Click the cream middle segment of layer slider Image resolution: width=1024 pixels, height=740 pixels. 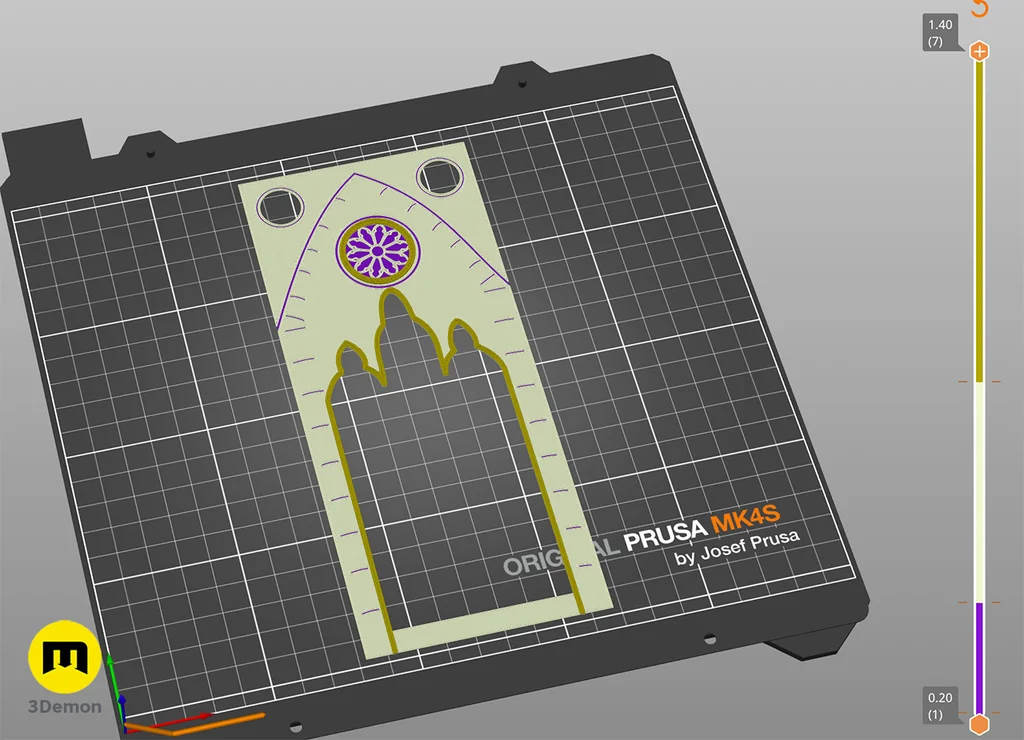pyautogui.click(x=980, y=490)
